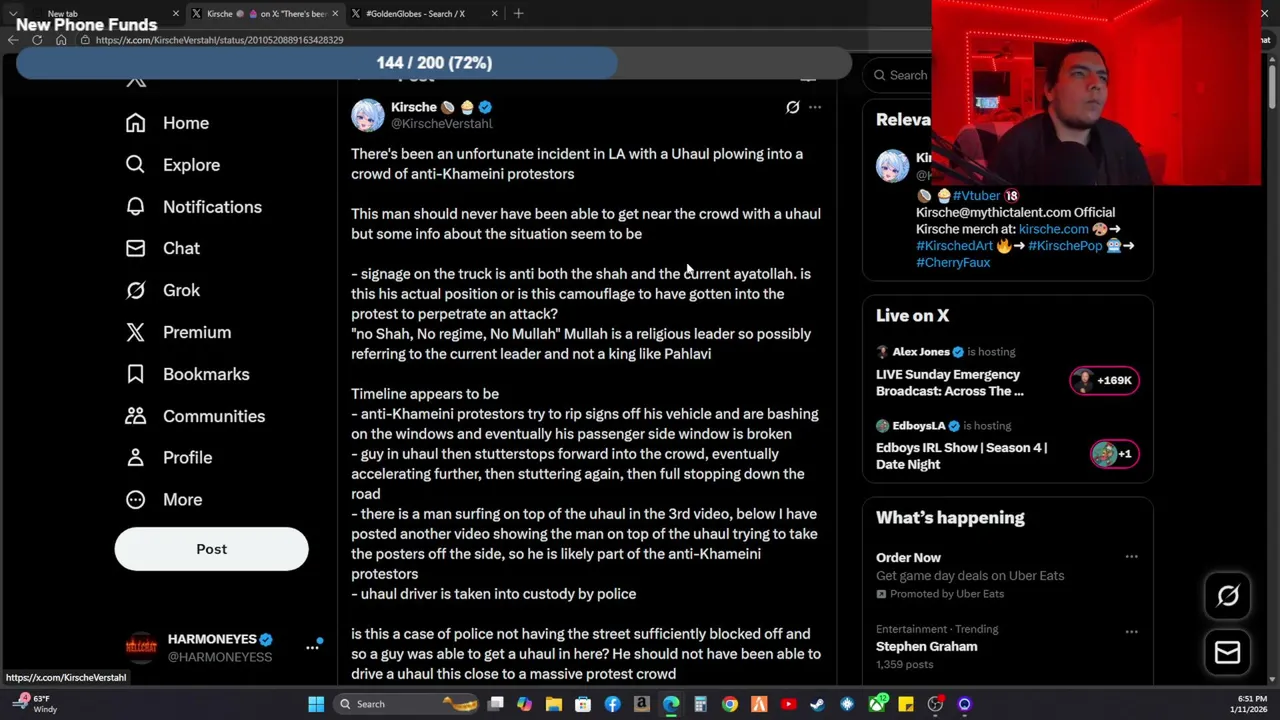Open more options for Order Now ad
This screenshot has width=1280, height=720.
point(1131,557)
